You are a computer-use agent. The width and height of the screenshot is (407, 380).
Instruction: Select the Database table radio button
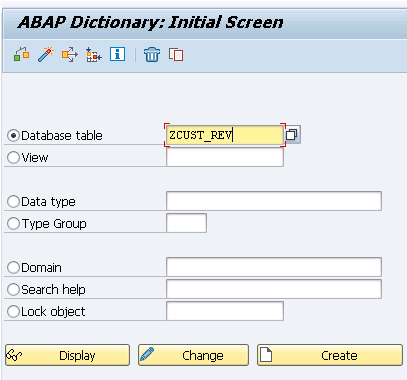[13, 136]
